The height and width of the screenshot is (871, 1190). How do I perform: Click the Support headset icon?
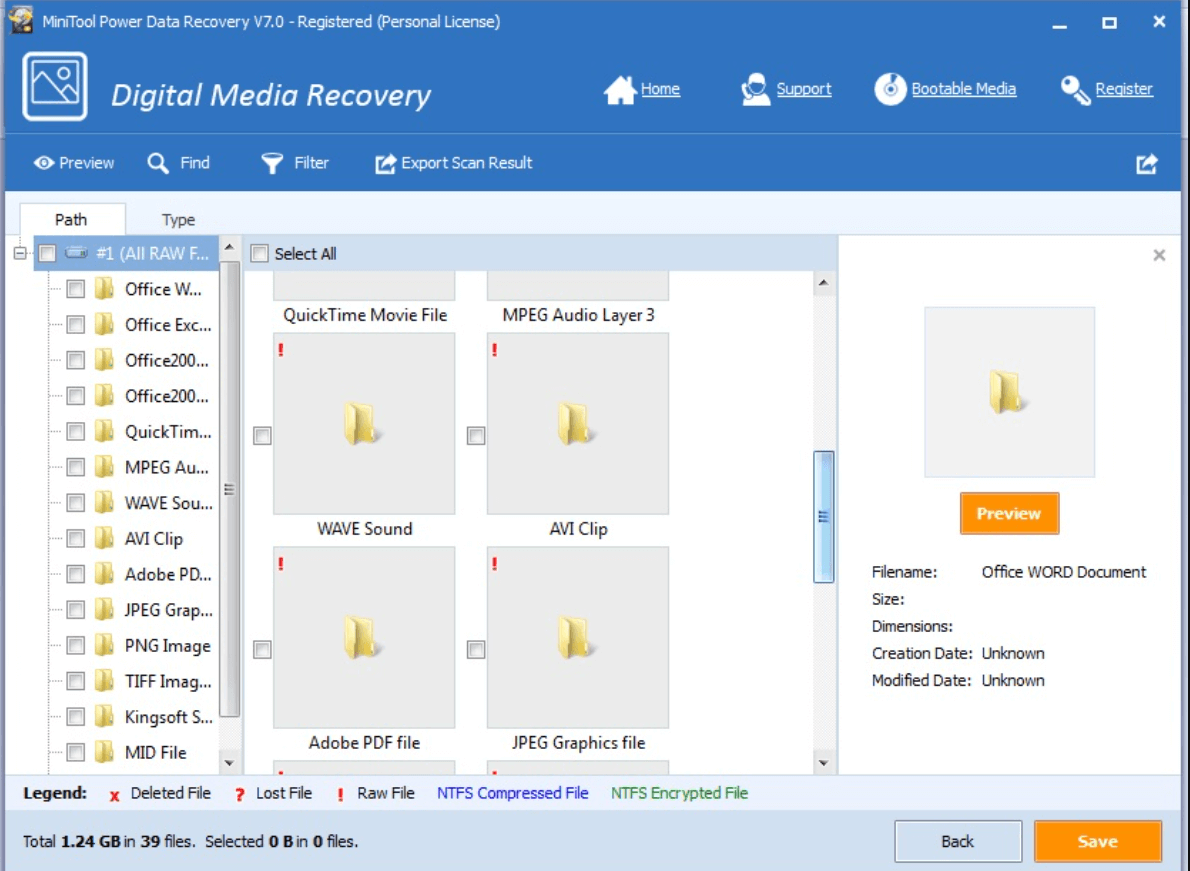(x=754, y=88)
